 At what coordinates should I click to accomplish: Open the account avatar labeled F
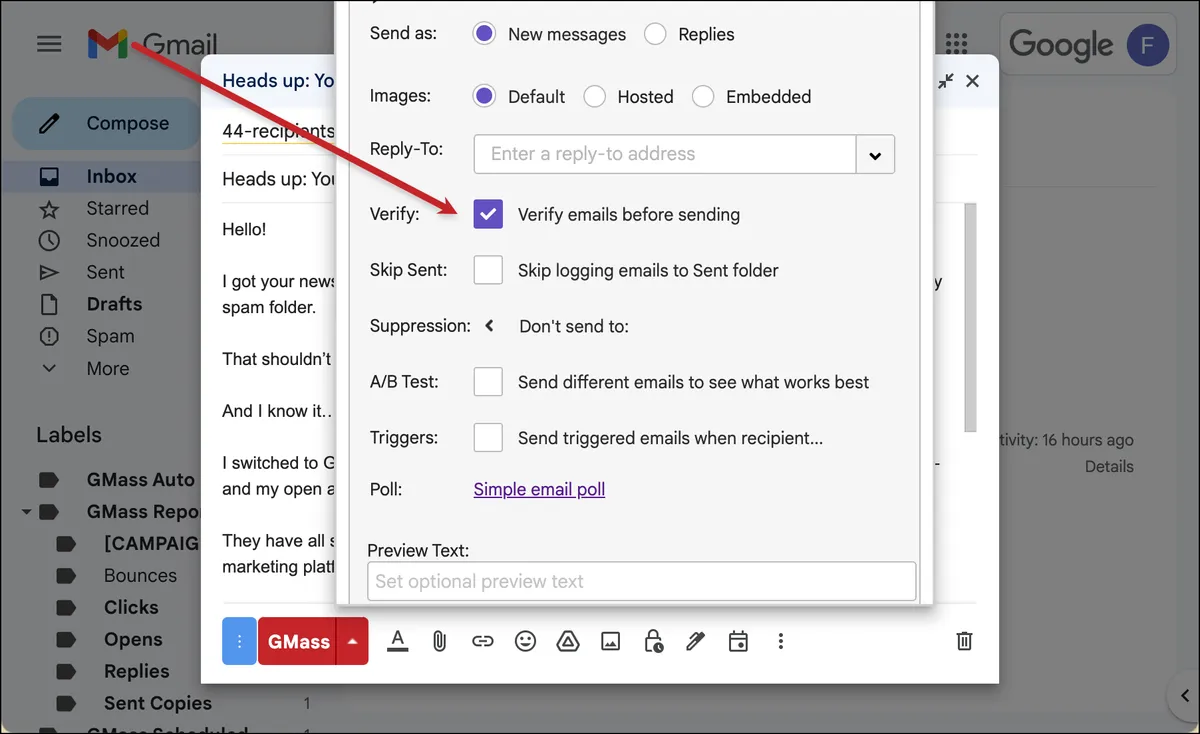[x=1147, y=45]
